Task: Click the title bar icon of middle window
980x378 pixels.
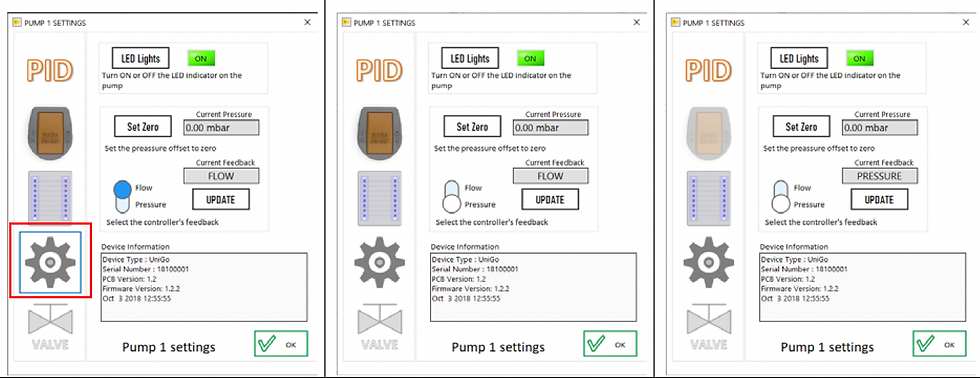Action: 346,22
